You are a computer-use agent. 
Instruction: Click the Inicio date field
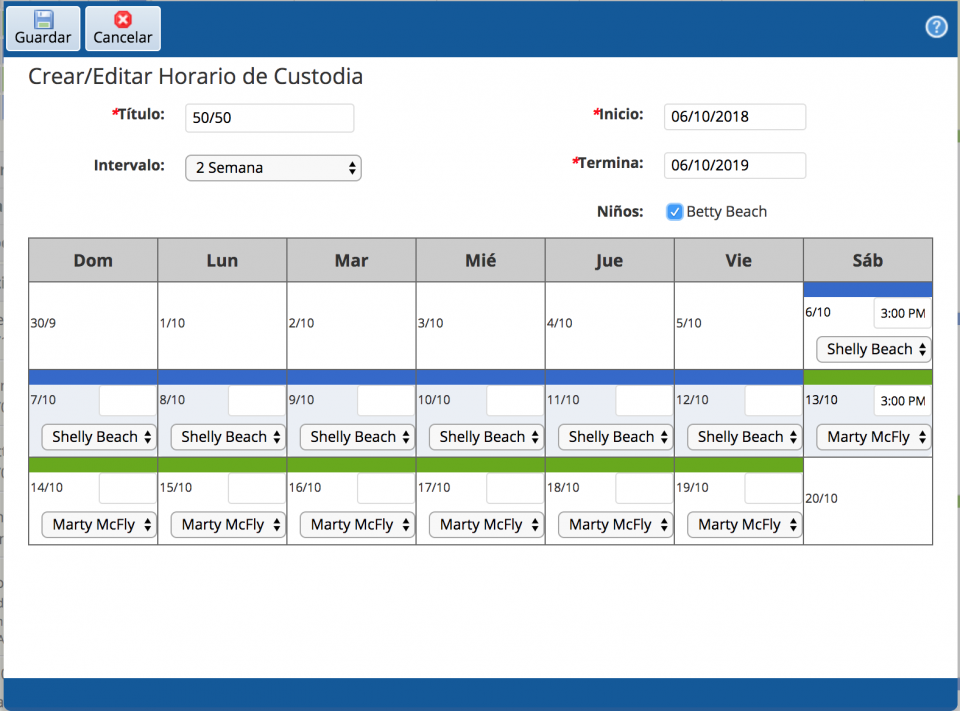point(735,116)
